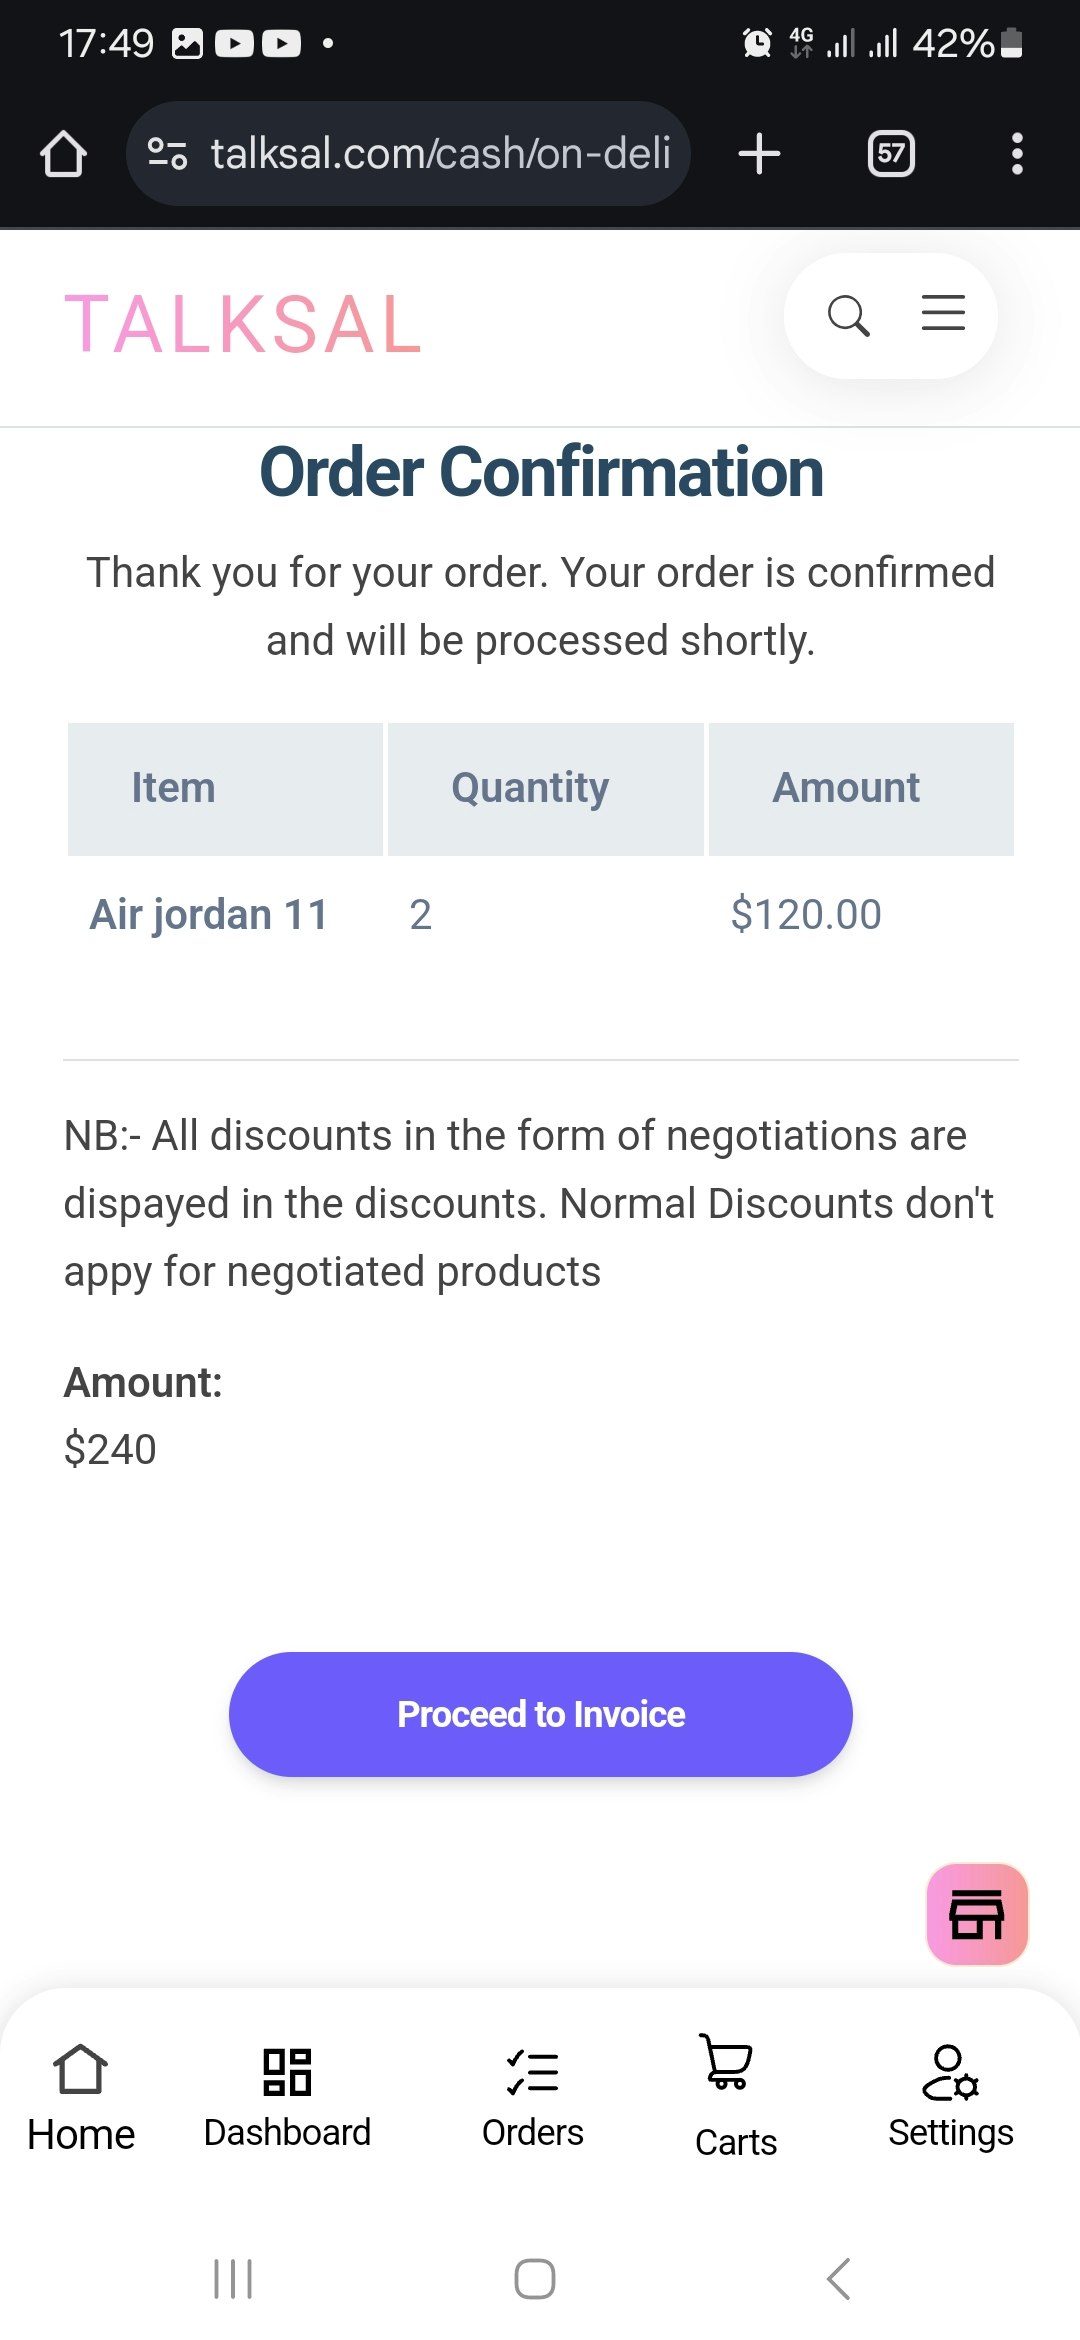Click Proceed to Invoice button
1080x2340 pixels.
click(541, 1714)
